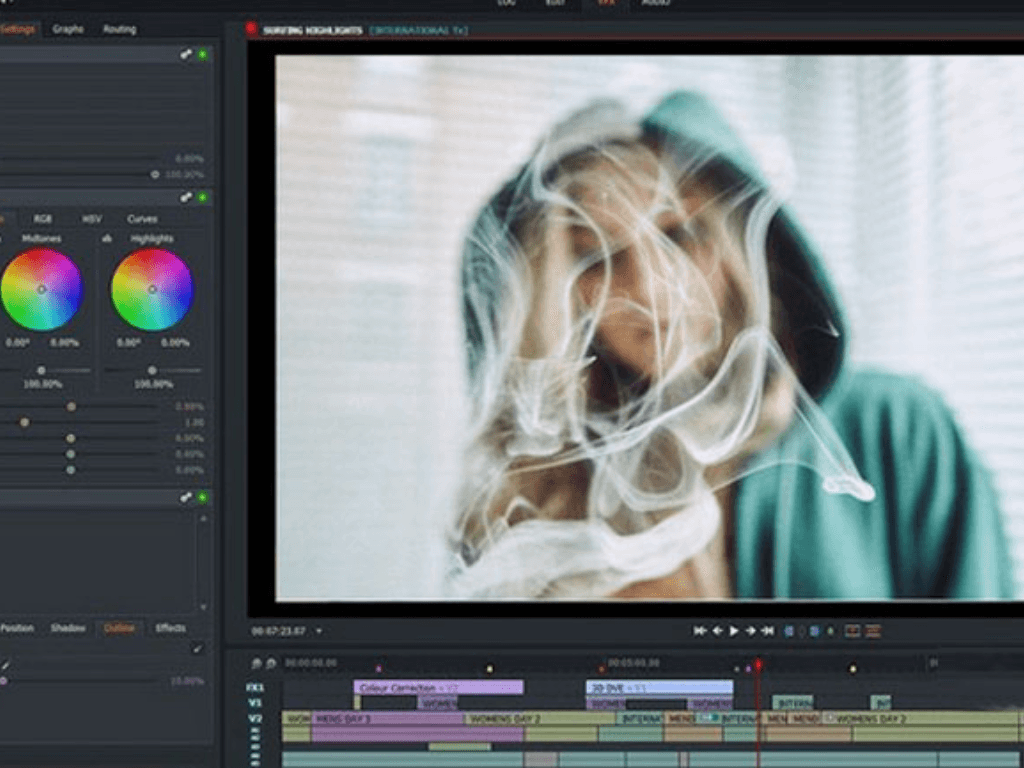This screenshot has height=768, width=1024.
Task: Open the Curves tab in colour correction
Action: point(142,219)
